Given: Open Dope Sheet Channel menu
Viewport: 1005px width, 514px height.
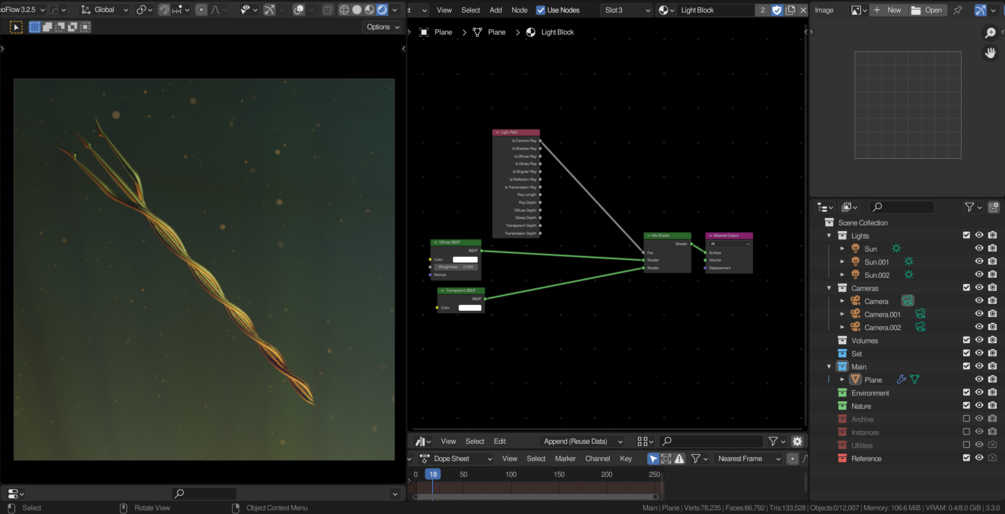Looking at the screenshot, I should pyautogui.click(x=597, y=458).
